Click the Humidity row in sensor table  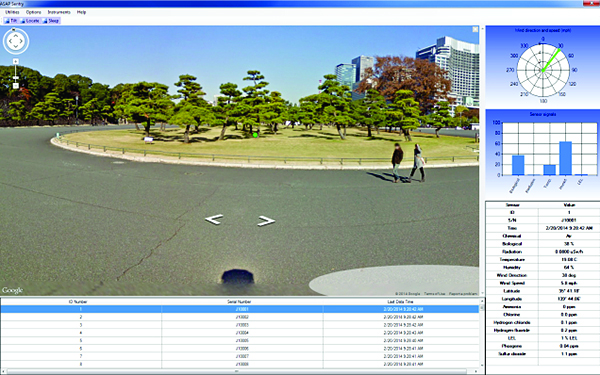[x=543, y=267]
